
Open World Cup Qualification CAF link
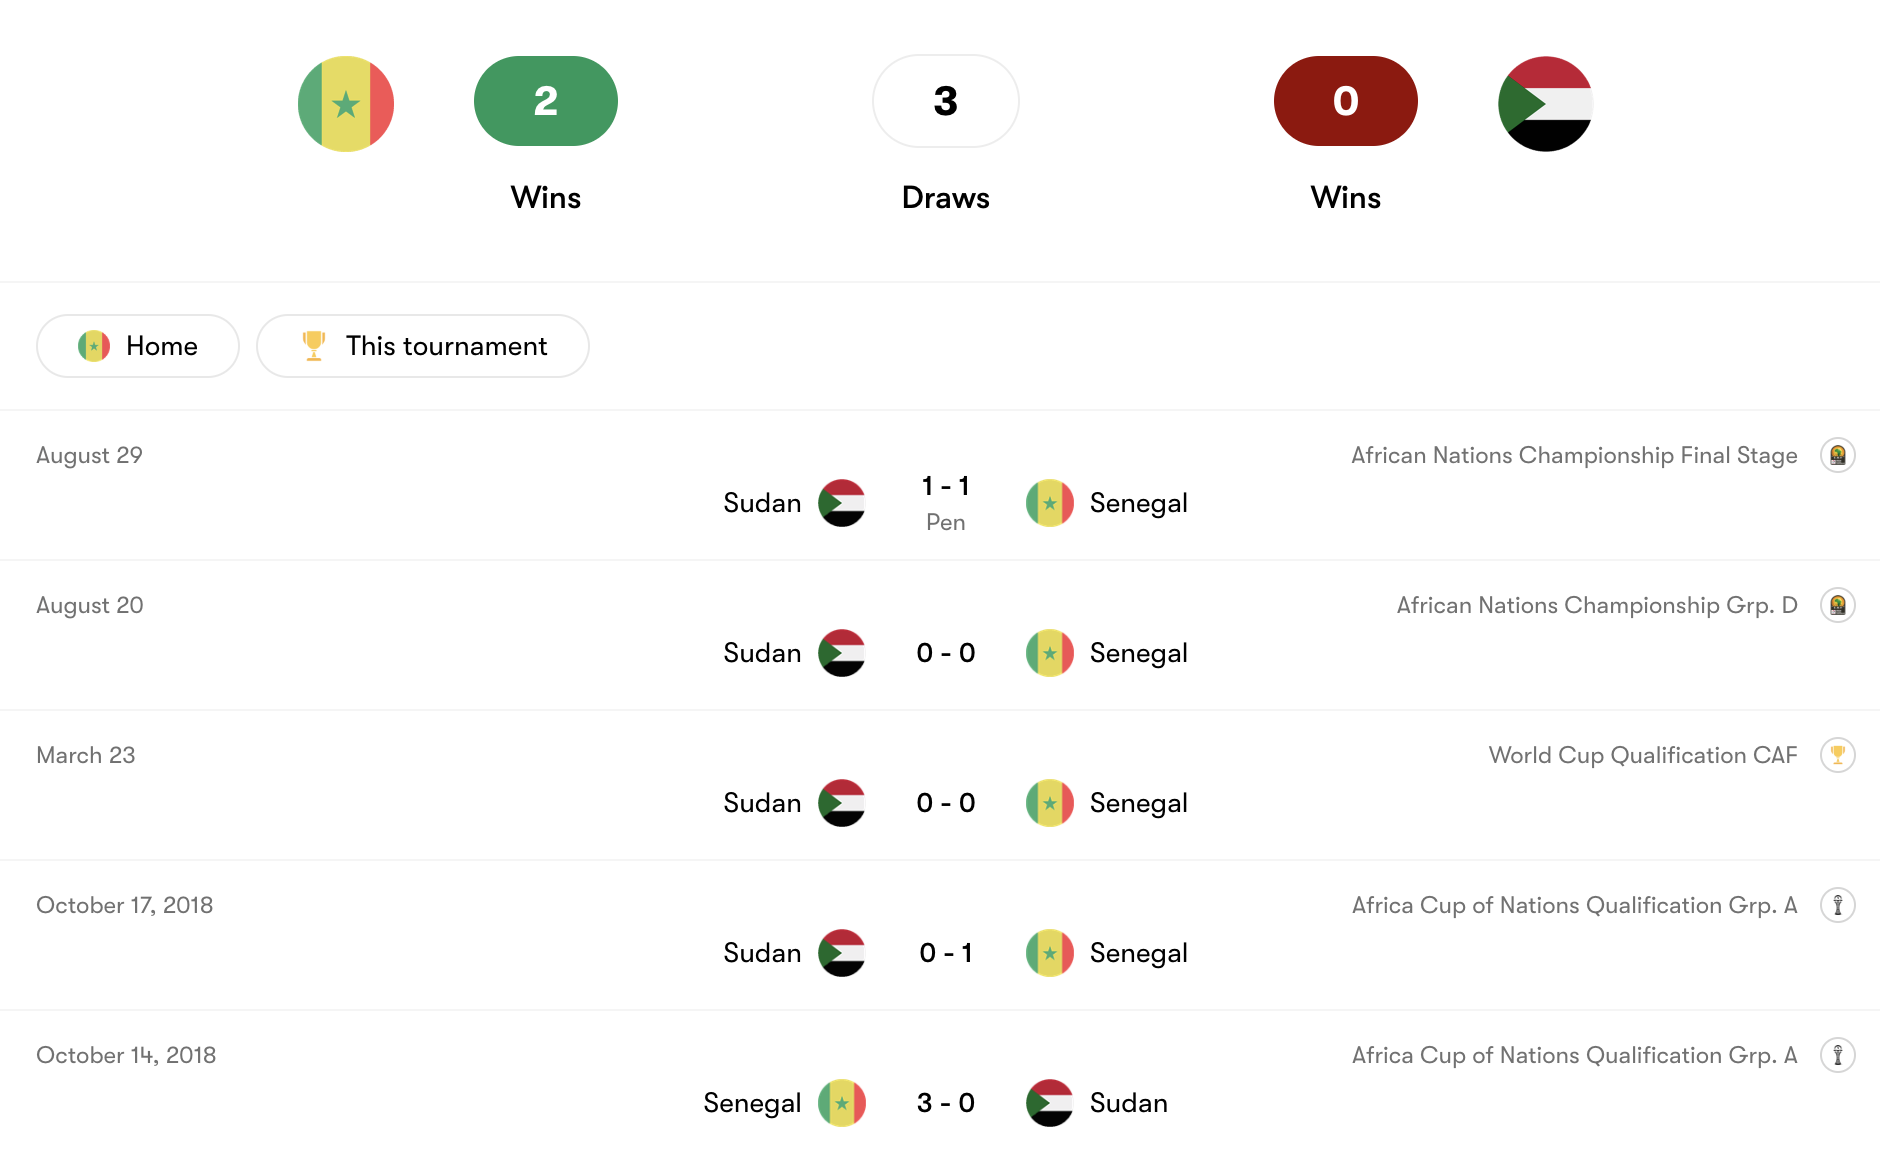coord(1642,755)
